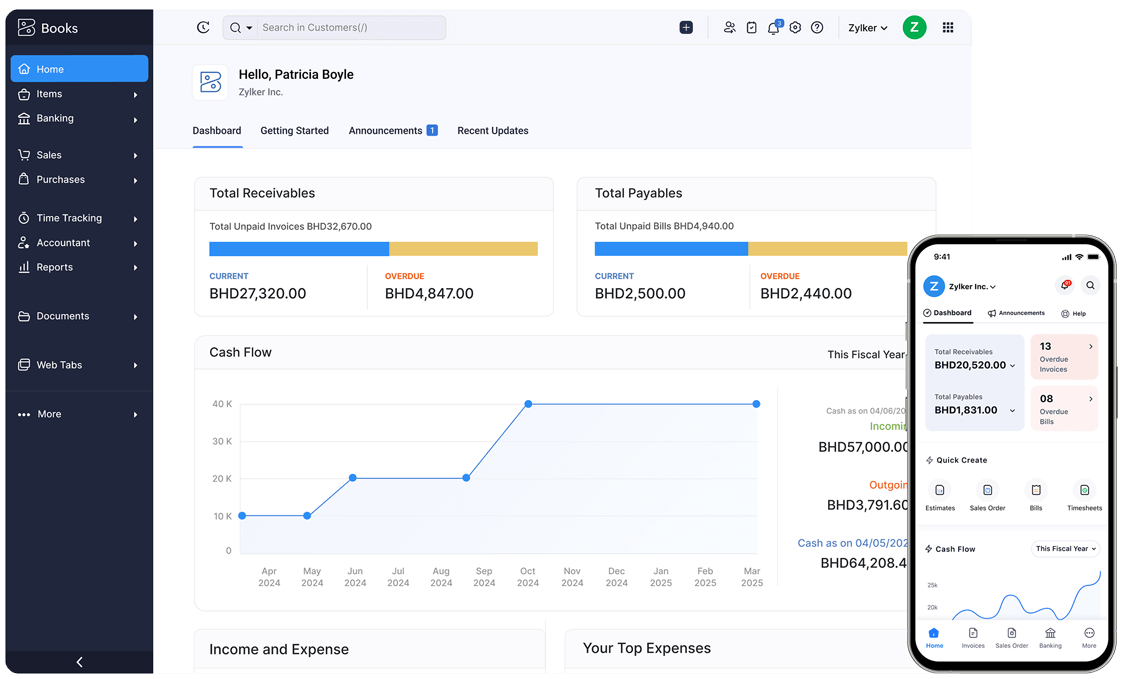Open the This Fiscal Year filter on mobile
1127x679 pixels.
tap(1065, 548)
